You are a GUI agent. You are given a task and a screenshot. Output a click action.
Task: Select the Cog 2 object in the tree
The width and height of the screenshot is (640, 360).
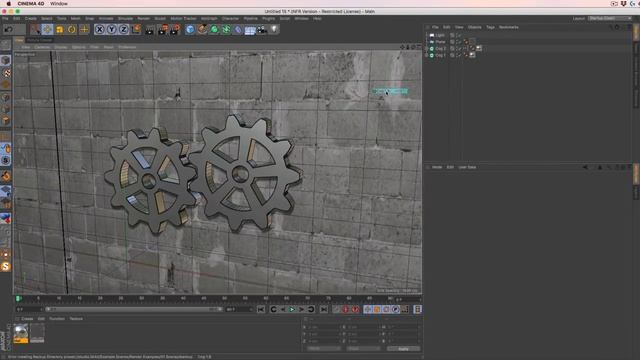pyautogui.click(x=440, y=49)
